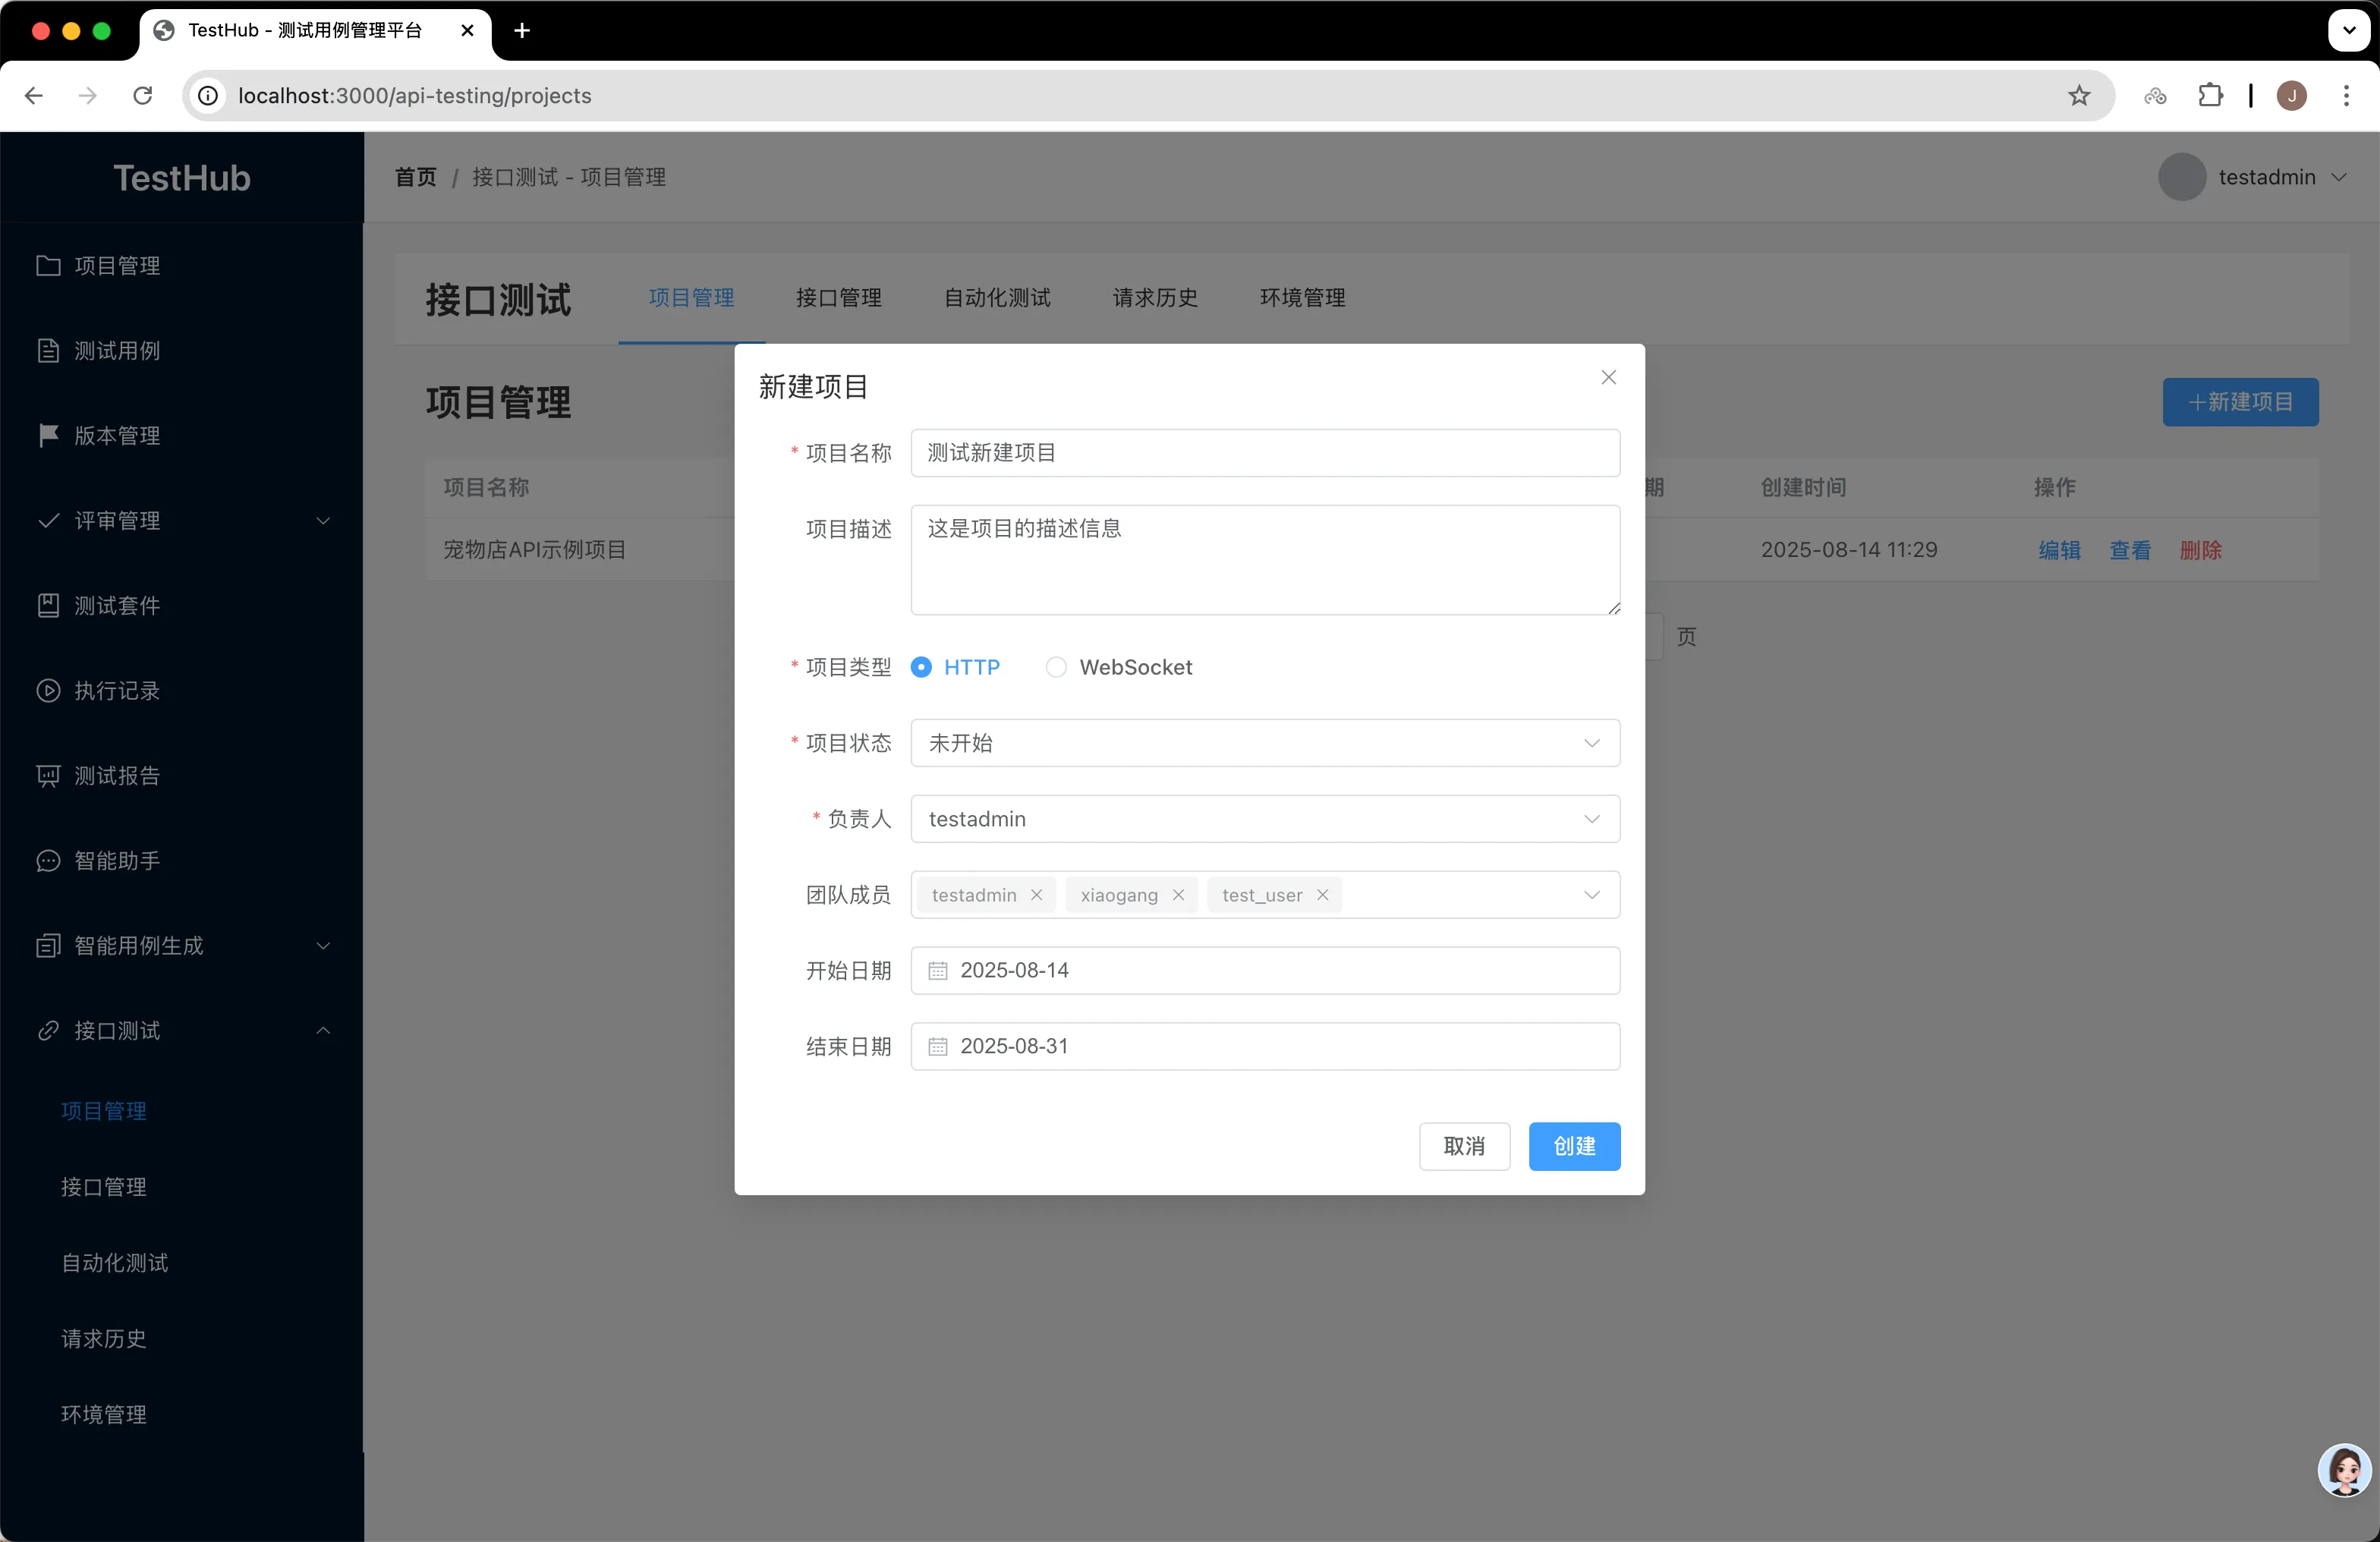This screenshot has height=1542, width=2380.
Task: Expand the 团队成员 multi-select dropdown
Action: pos(1590,895)
